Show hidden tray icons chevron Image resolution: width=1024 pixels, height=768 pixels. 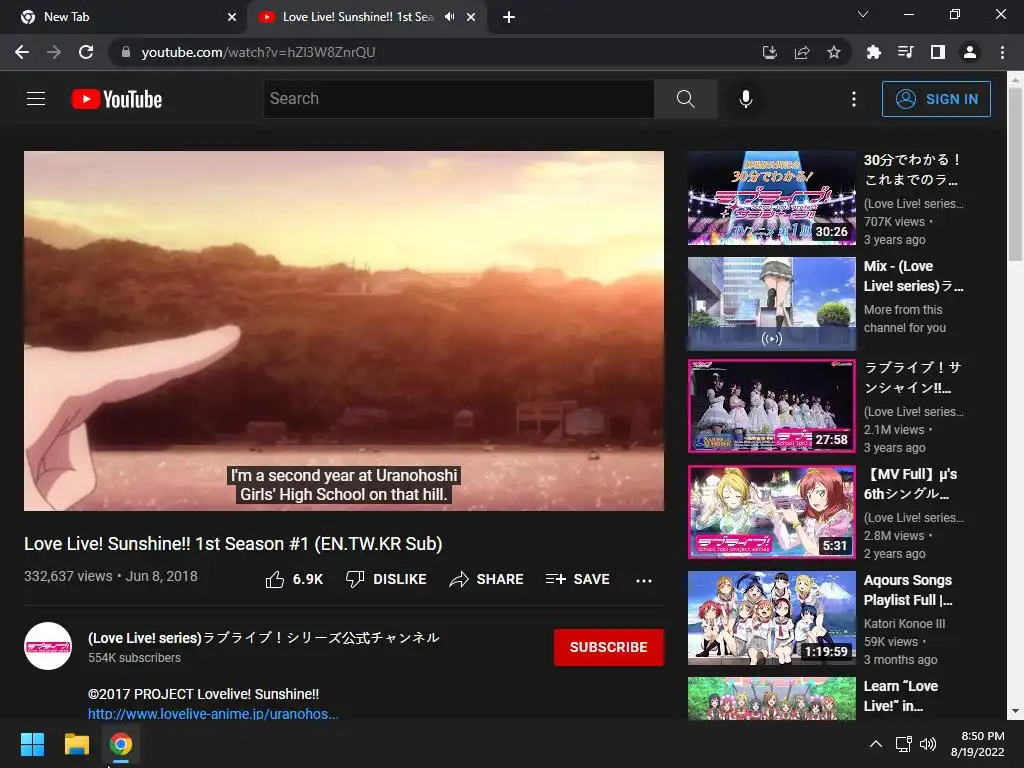pyautogui.click(x=876, y=744)
